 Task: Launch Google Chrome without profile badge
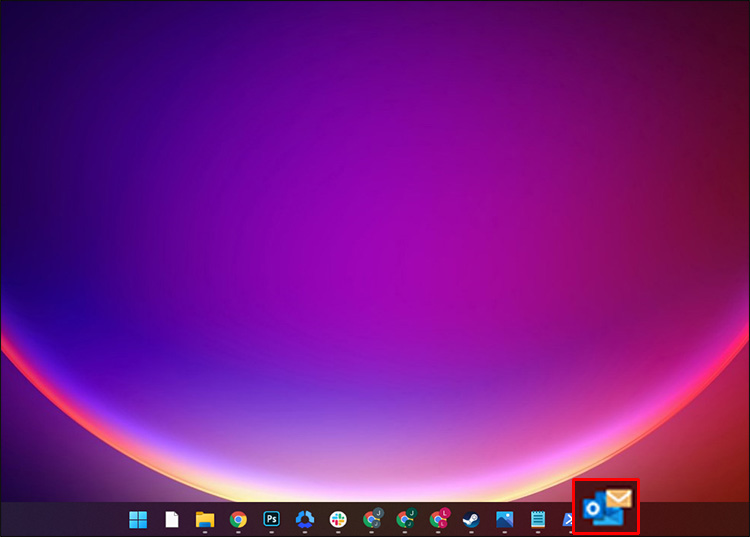[x=238, y=519]
